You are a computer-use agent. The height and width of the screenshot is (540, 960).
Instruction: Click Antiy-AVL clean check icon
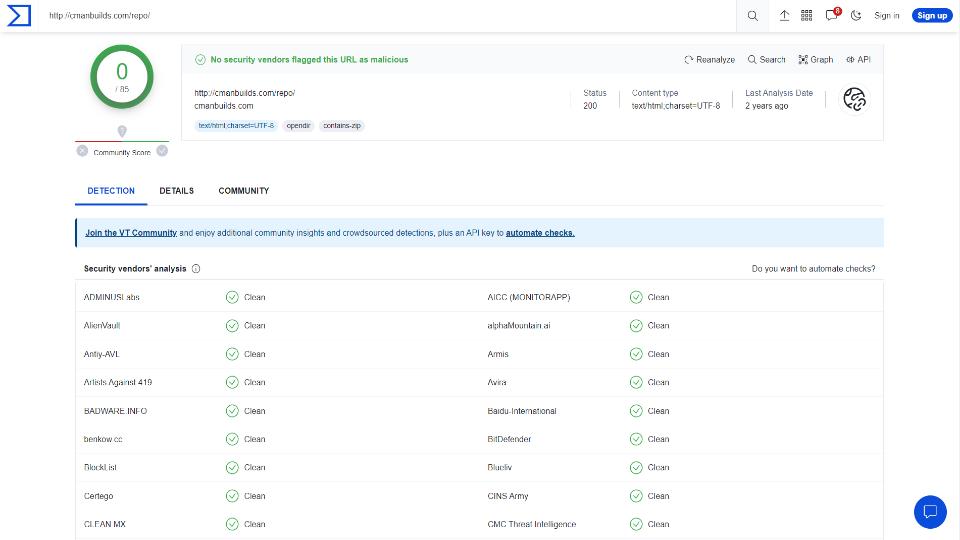tap(232, 354)
